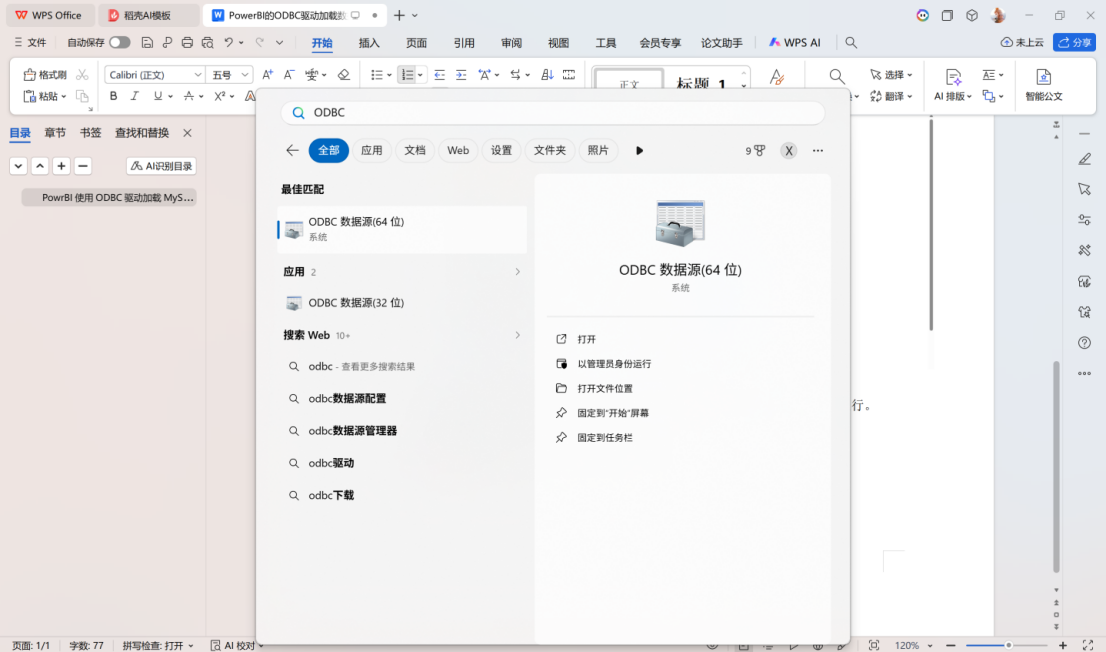Screen dimensions: 1106x652
Task: Open the 翻译 translate dropdown
Action: (892, 96)
